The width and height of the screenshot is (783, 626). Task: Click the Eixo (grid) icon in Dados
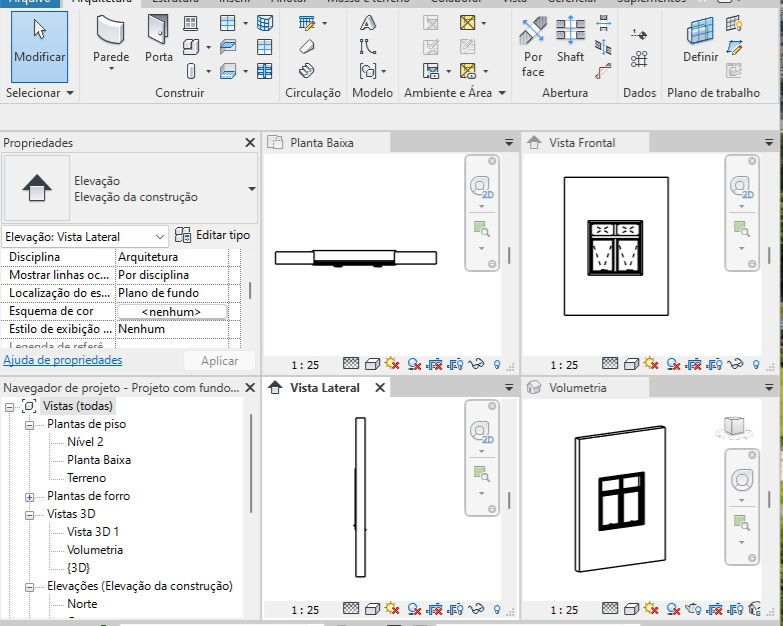click(639, 59)
